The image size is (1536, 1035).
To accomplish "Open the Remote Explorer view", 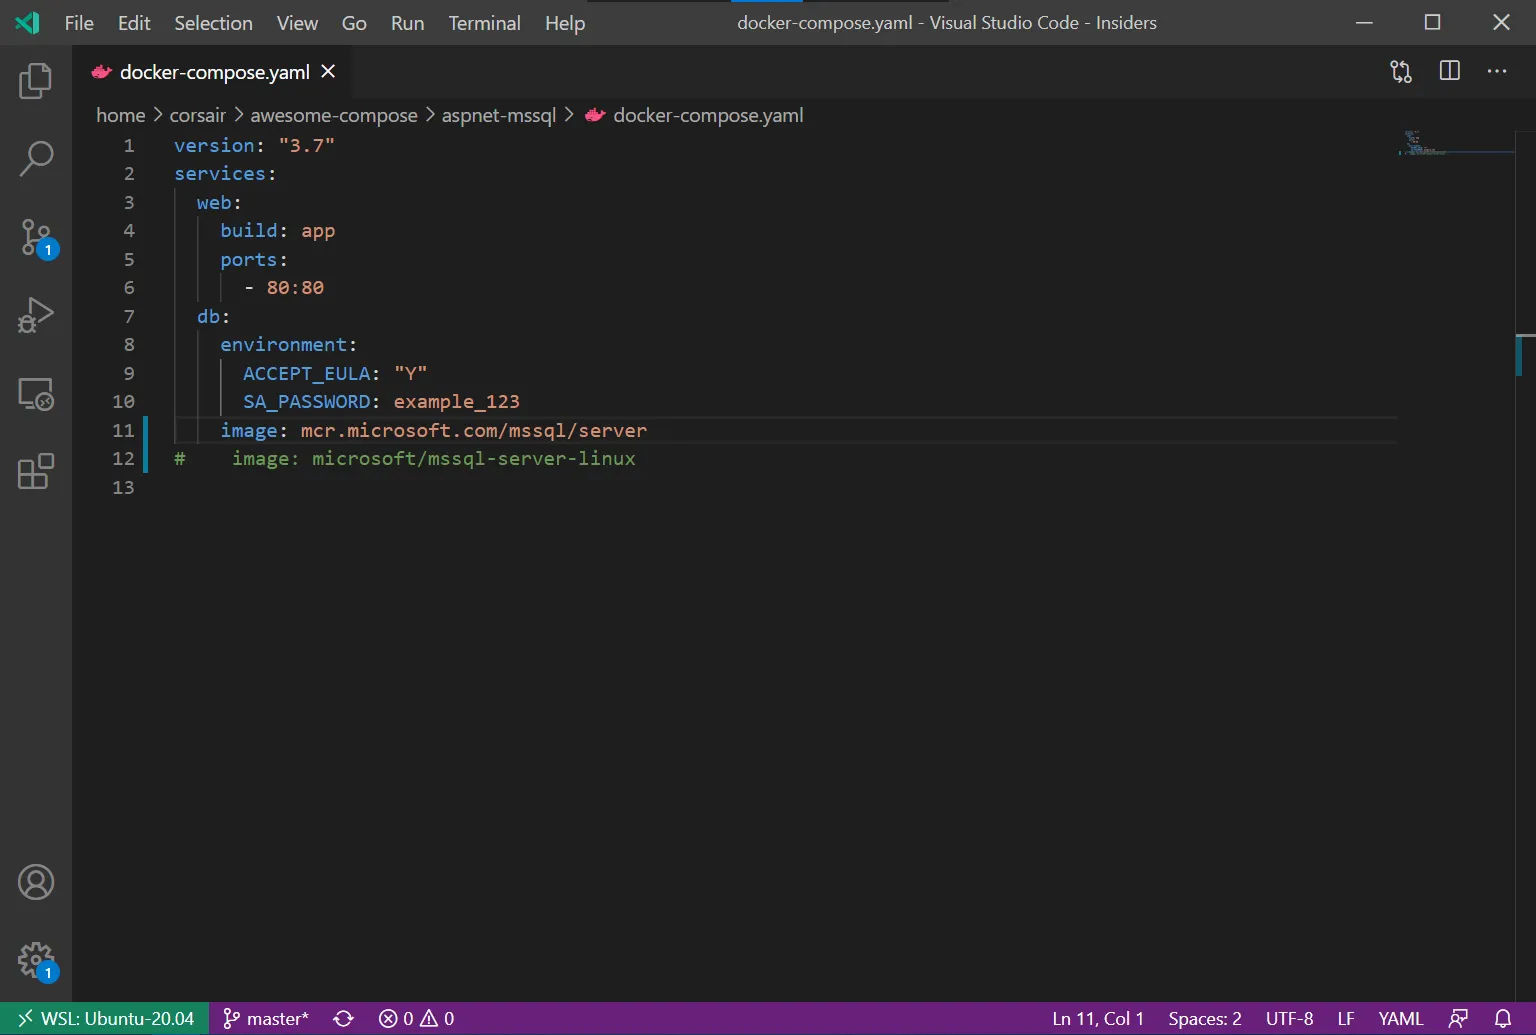I will [x=36, y=394].
